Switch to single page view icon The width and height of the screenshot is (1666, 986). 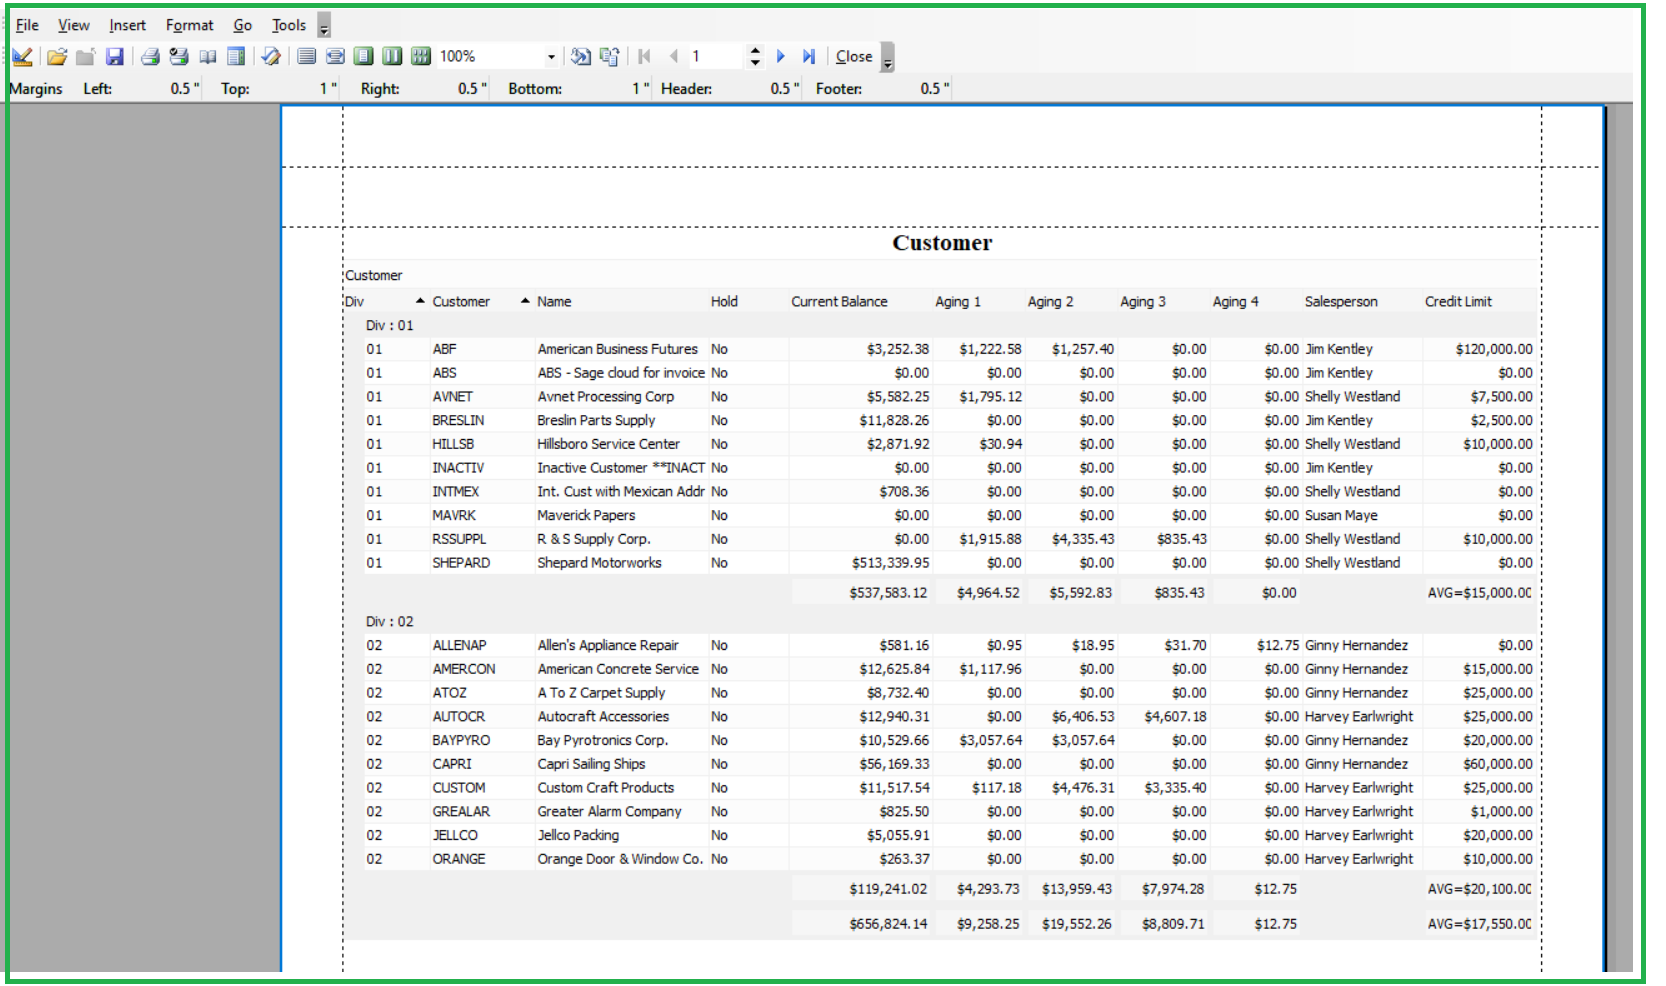click(363, 56)
